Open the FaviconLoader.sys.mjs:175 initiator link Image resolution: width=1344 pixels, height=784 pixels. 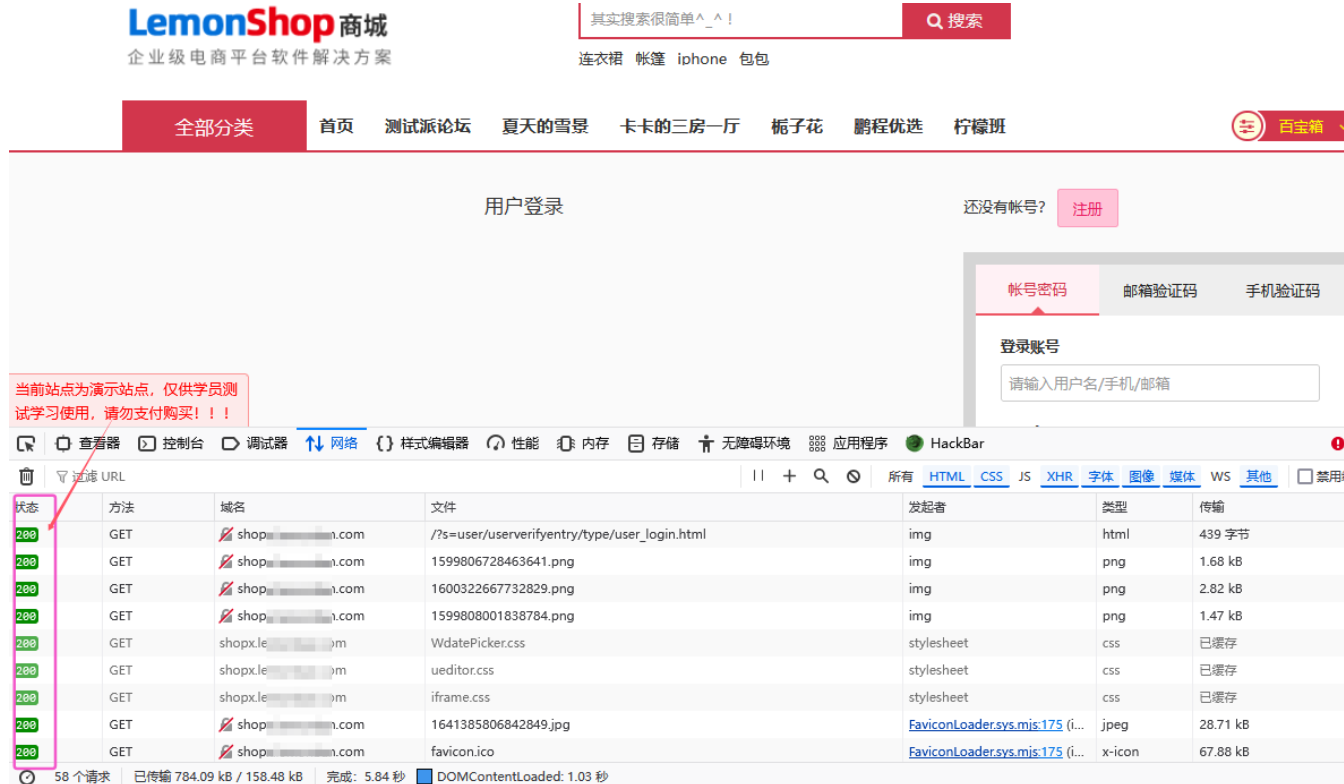point(985,723)
